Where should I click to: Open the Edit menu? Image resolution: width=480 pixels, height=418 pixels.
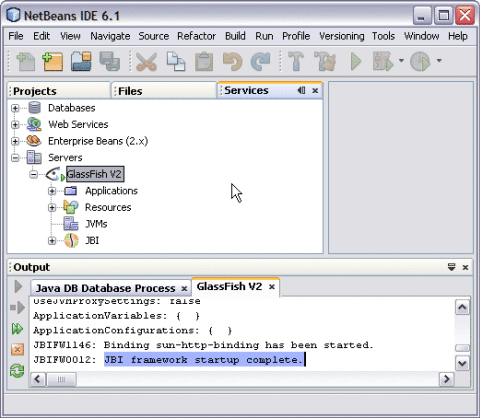(41, 36)
